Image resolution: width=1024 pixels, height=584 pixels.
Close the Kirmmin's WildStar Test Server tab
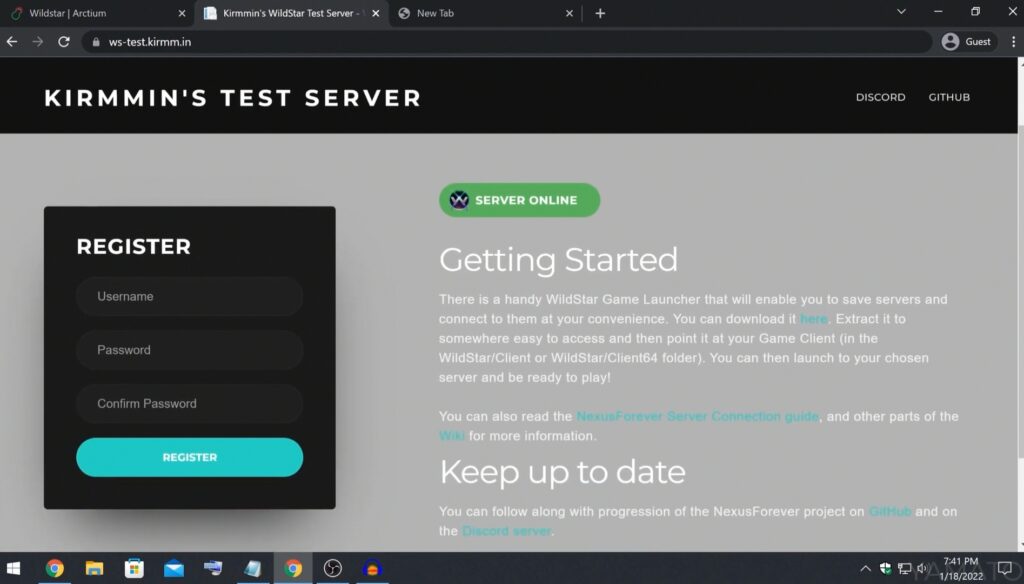coord(376,13)
